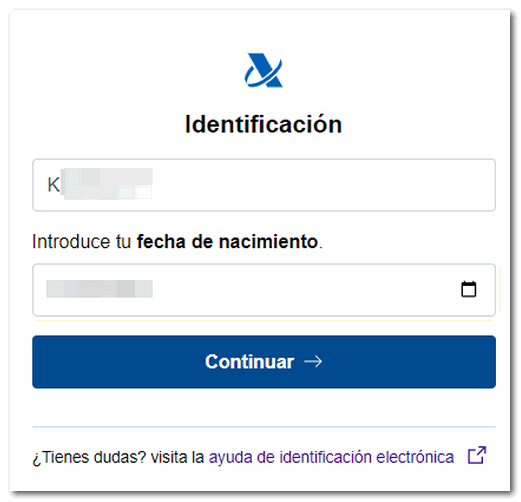The height and width of the screenshot is (502, 521).
Task: Click the arrow icon inside Continuar button
Action: coord(313,362)
